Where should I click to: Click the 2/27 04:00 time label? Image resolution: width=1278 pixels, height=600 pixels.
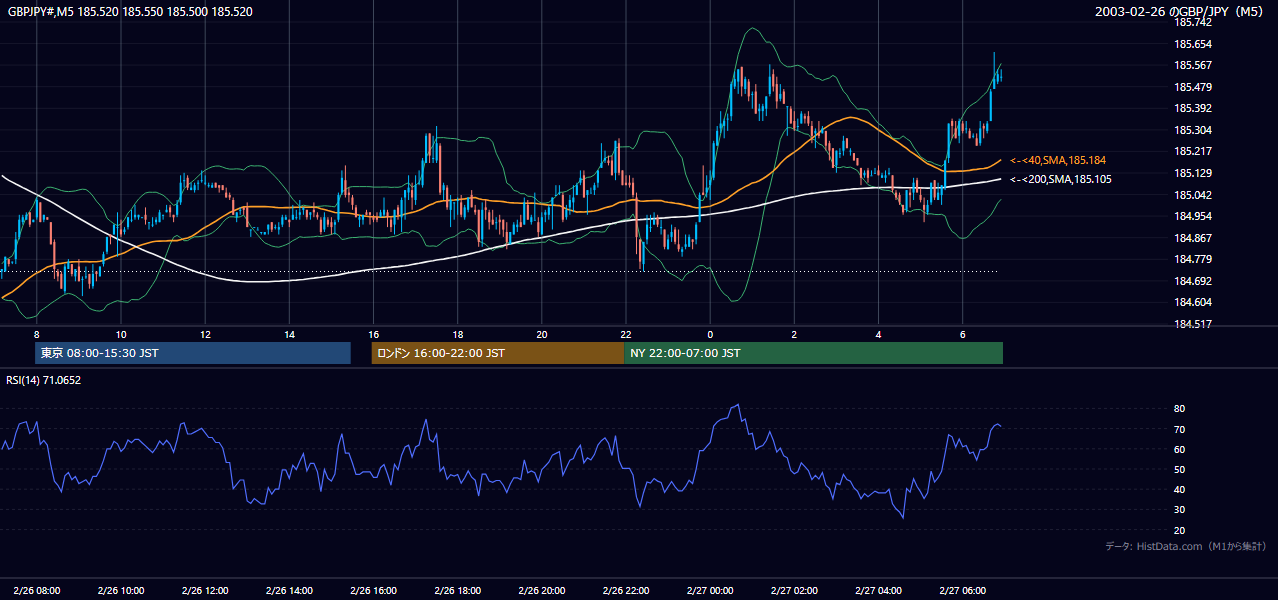[878, 591]
